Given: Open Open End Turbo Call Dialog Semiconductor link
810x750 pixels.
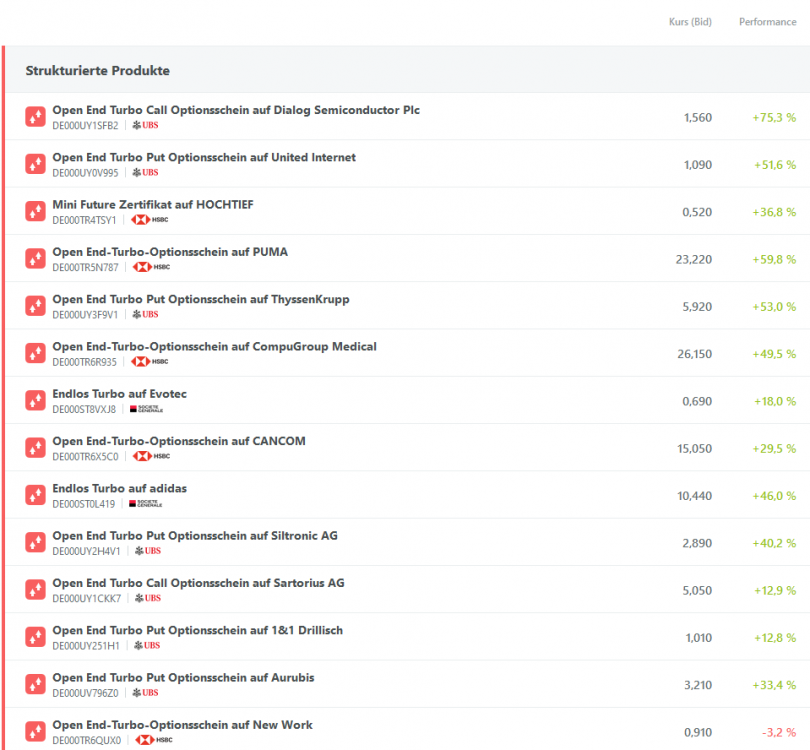Looking at the screenshot, I should point(236,110).
